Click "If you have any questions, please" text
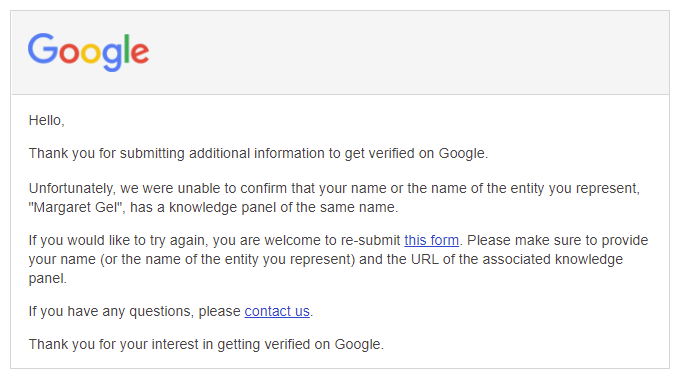682x388 pixels. click(134, 311)
